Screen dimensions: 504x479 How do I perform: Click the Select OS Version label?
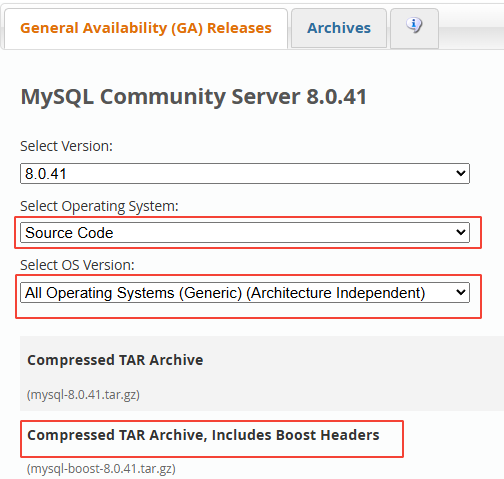77,265
